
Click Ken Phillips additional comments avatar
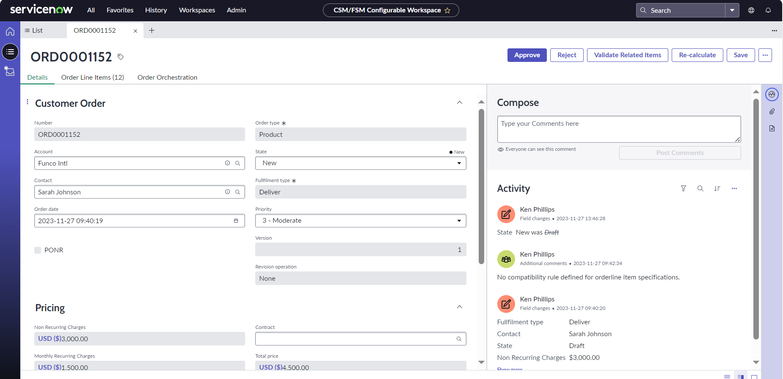point(506,259)
